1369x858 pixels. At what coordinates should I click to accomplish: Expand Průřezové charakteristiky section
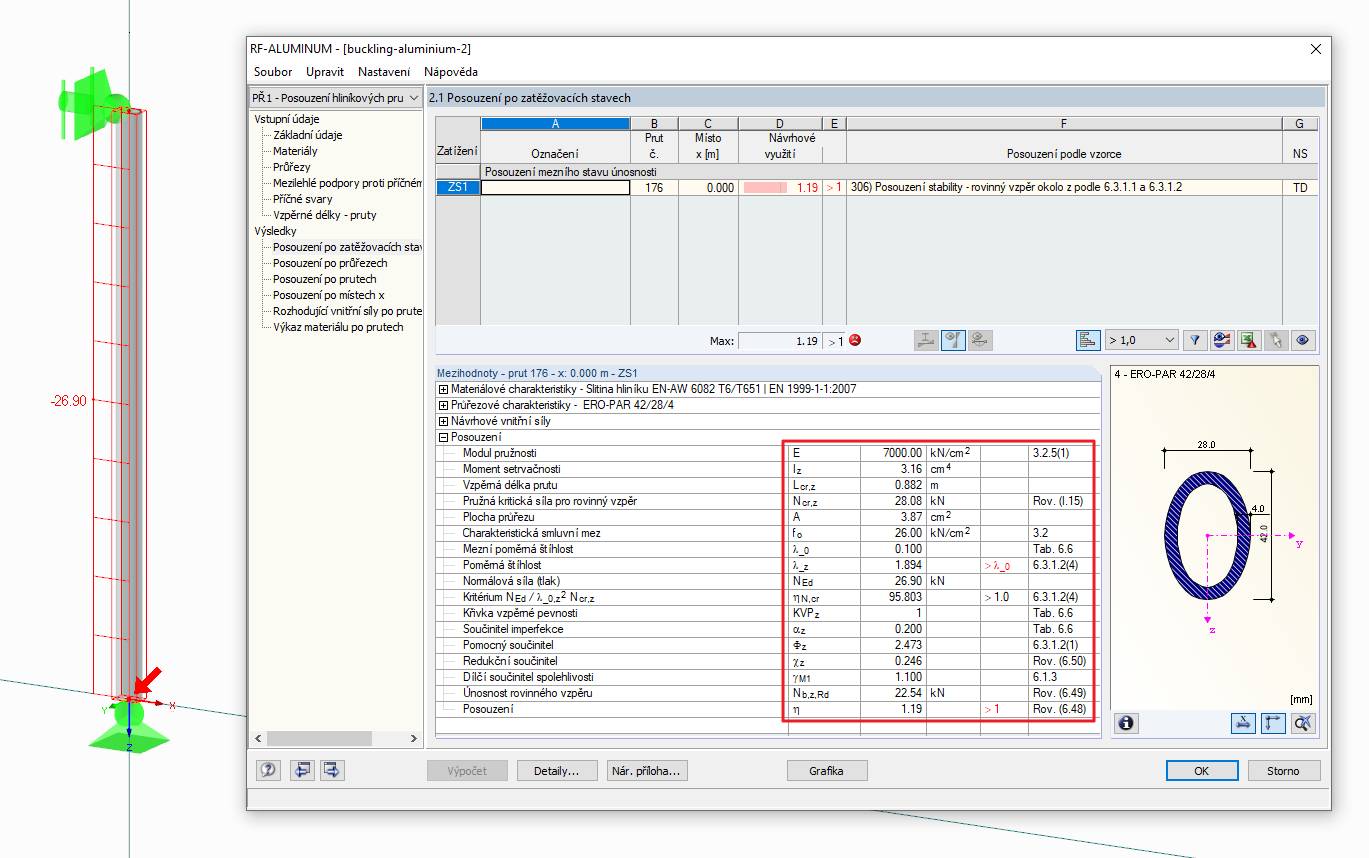pyautogui.click(x=443, y=405)
